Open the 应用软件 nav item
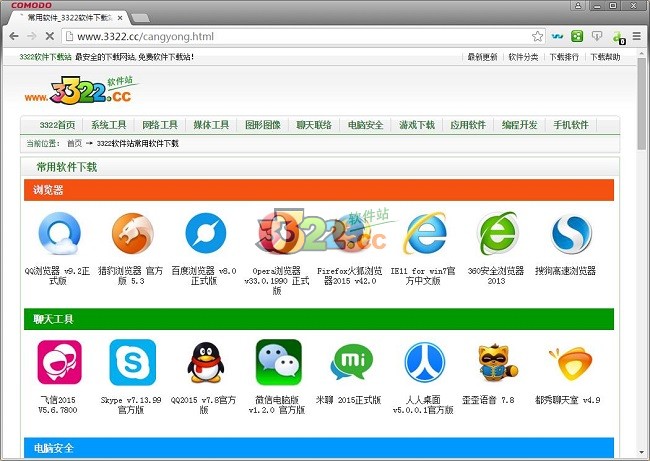Viewport: 650px width, 461px height. click(x=468, y=125)
